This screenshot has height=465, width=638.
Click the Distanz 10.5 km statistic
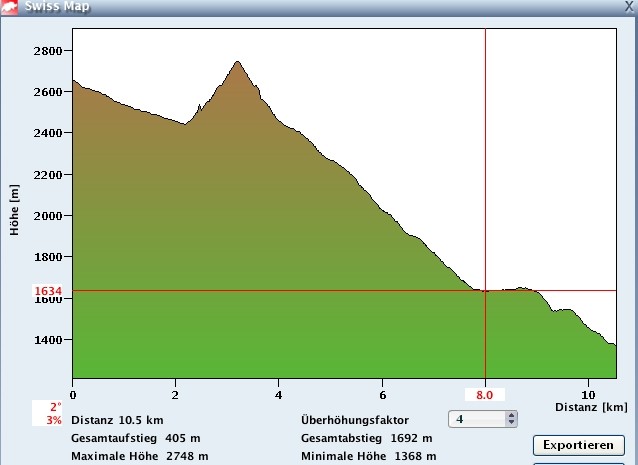111,420
